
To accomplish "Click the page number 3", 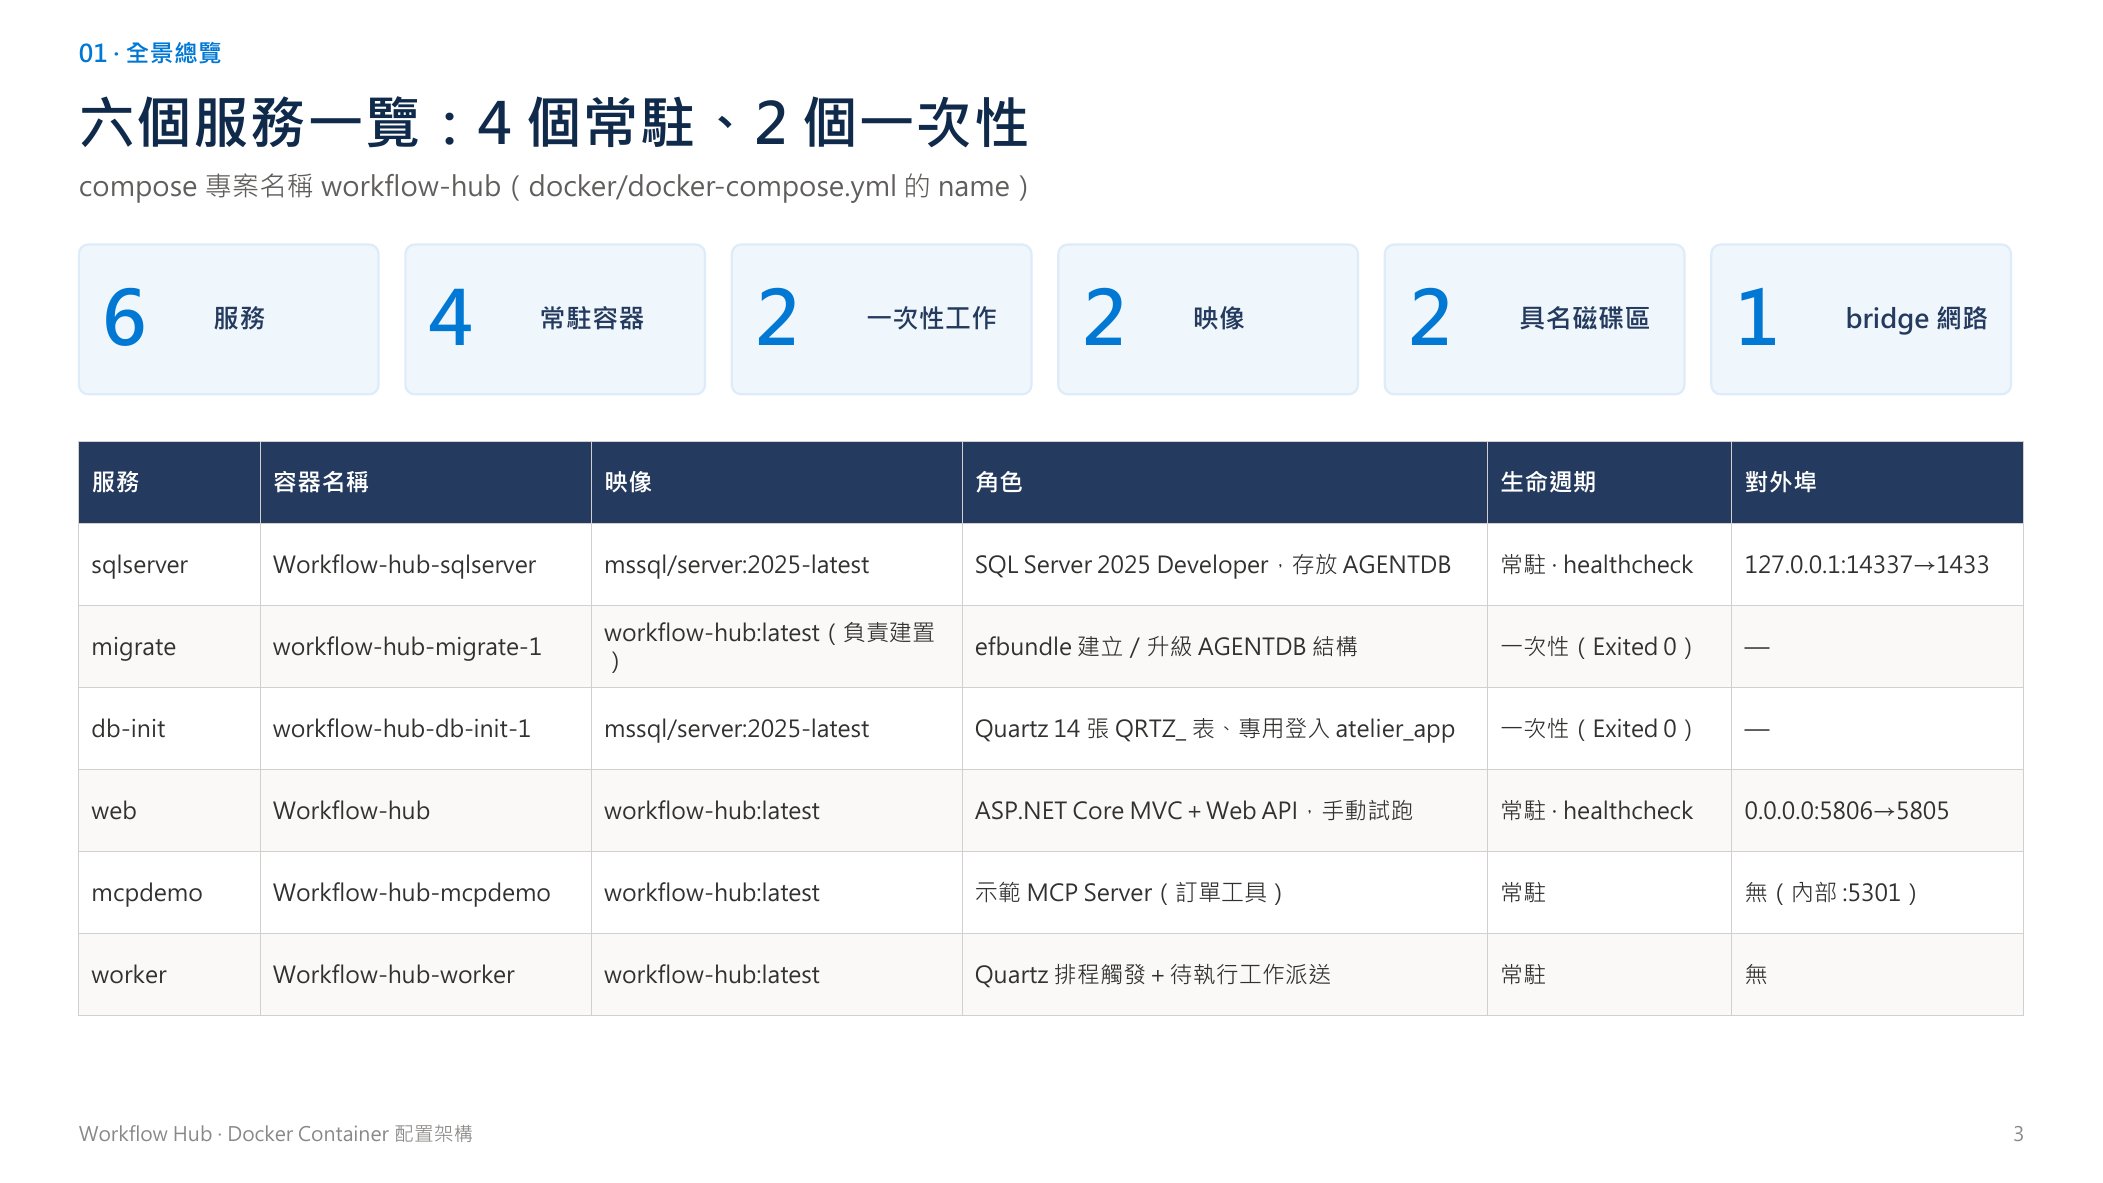I will [x=2018, y=1134].
